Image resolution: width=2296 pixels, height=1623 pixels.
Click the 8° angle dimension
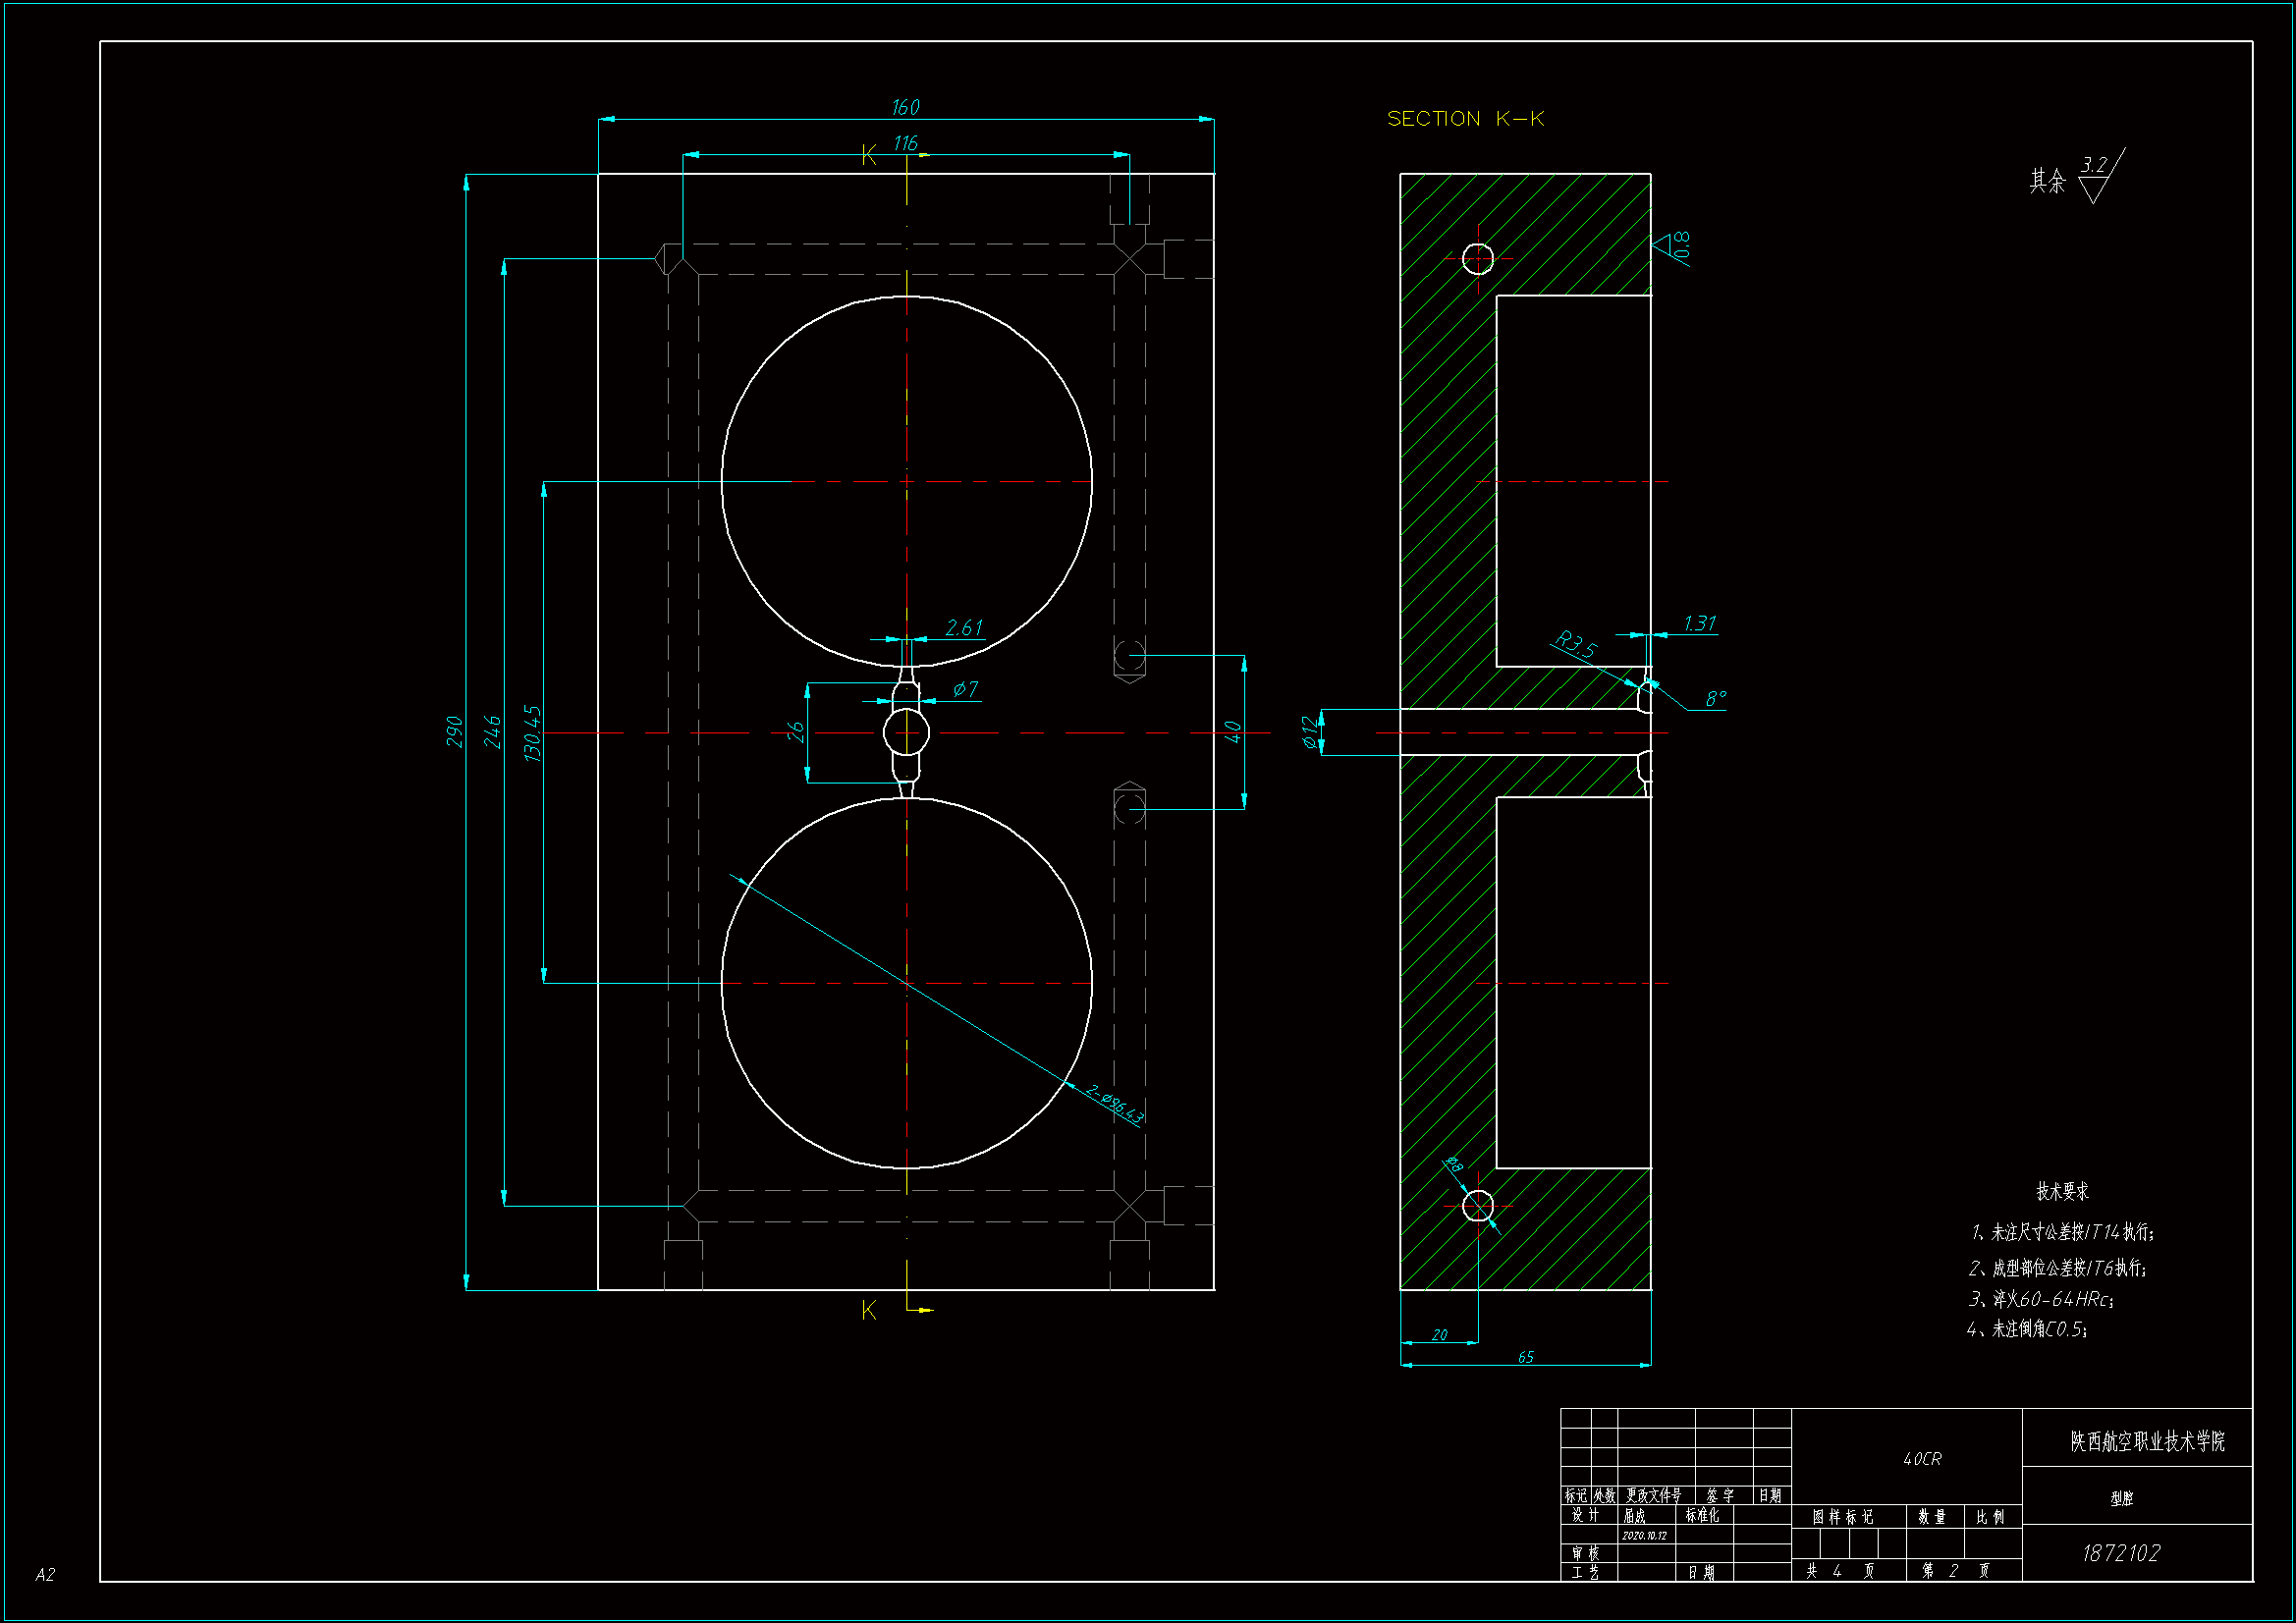(1715, 699)
